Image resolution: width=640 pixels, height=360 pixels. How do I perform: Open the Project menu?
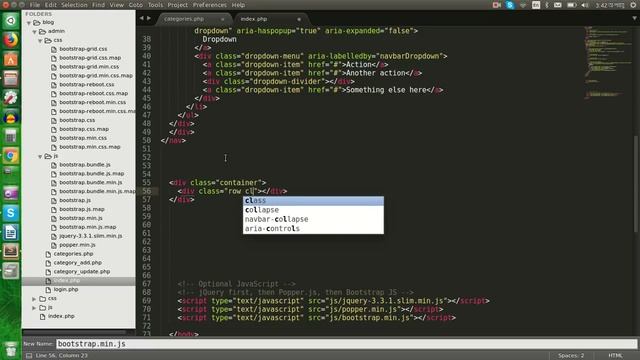pos(178,5)
